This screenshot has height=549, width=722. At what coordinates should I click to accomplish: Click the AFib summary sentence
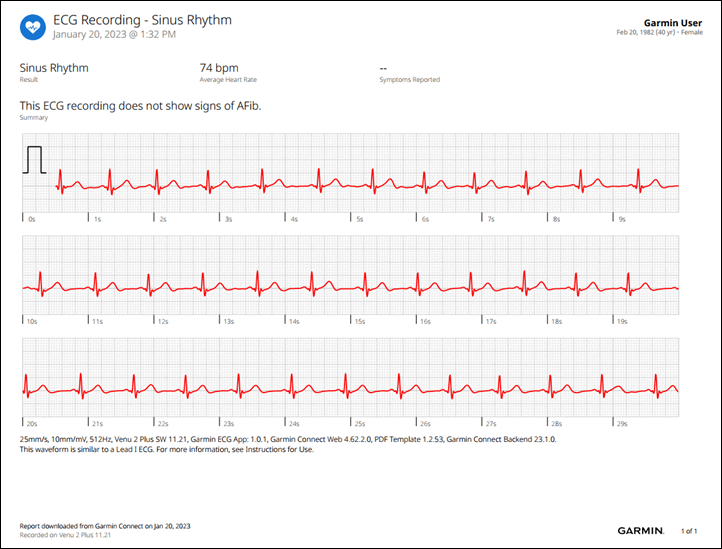pyautogui.click(x=140, y=106)
